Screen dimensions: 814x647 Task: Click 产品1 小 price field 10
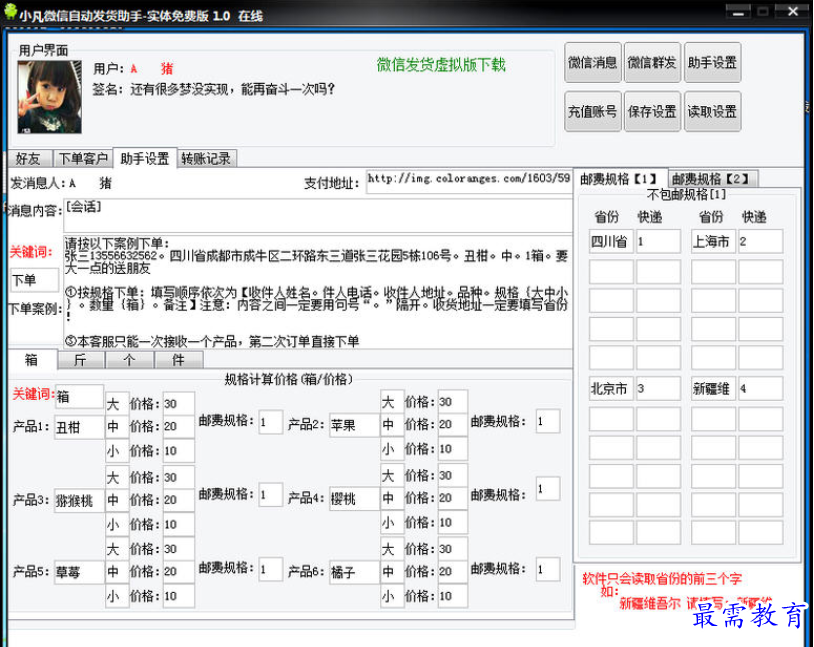(x=179, y=451)
